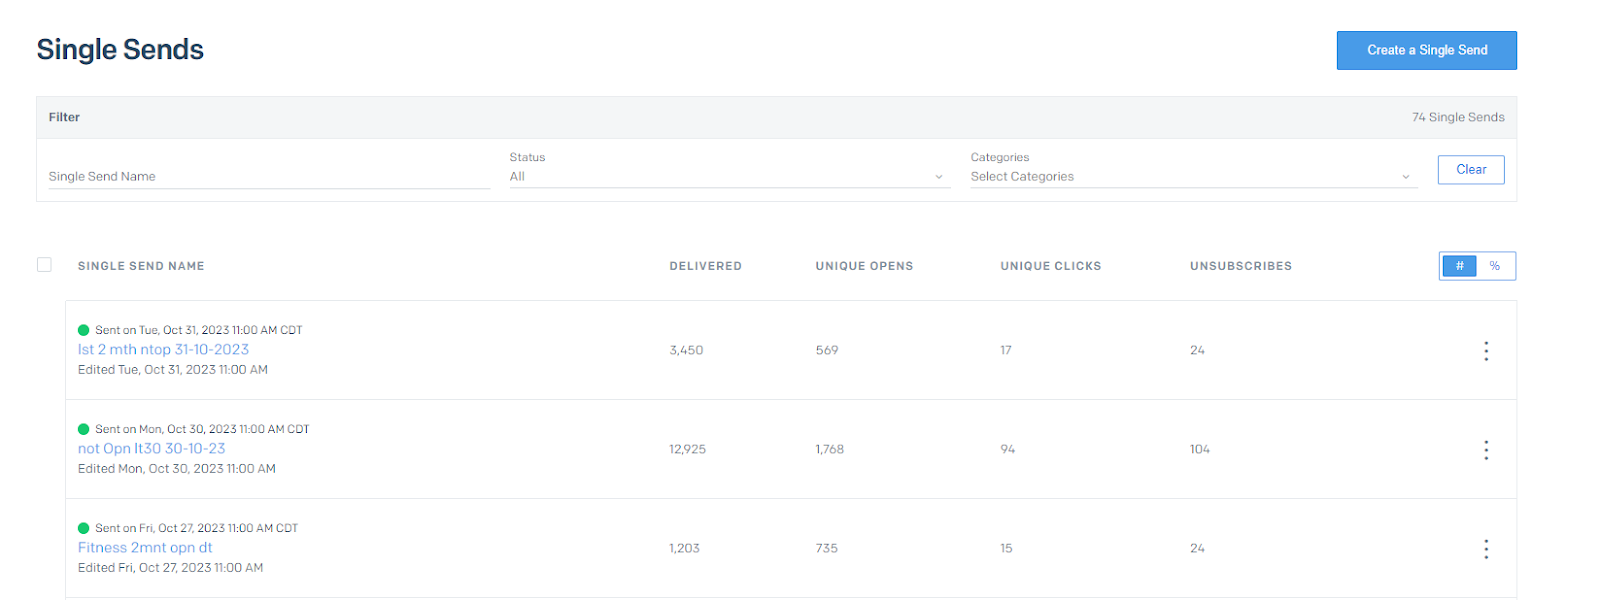
Task: Click unique opens value 735
Action: point(826,548)
